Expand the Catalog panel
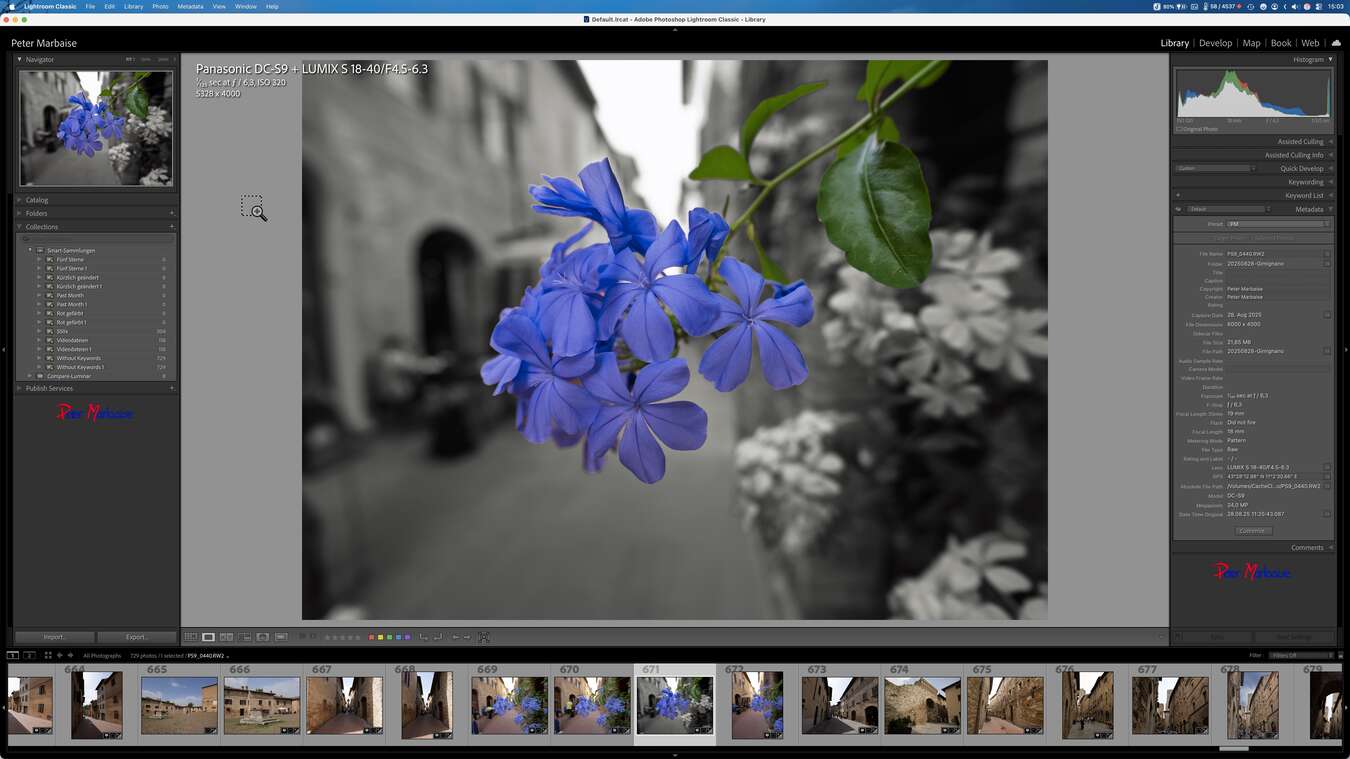The width and height of the screenshot is (1350, 759). (x=19, y=200)
